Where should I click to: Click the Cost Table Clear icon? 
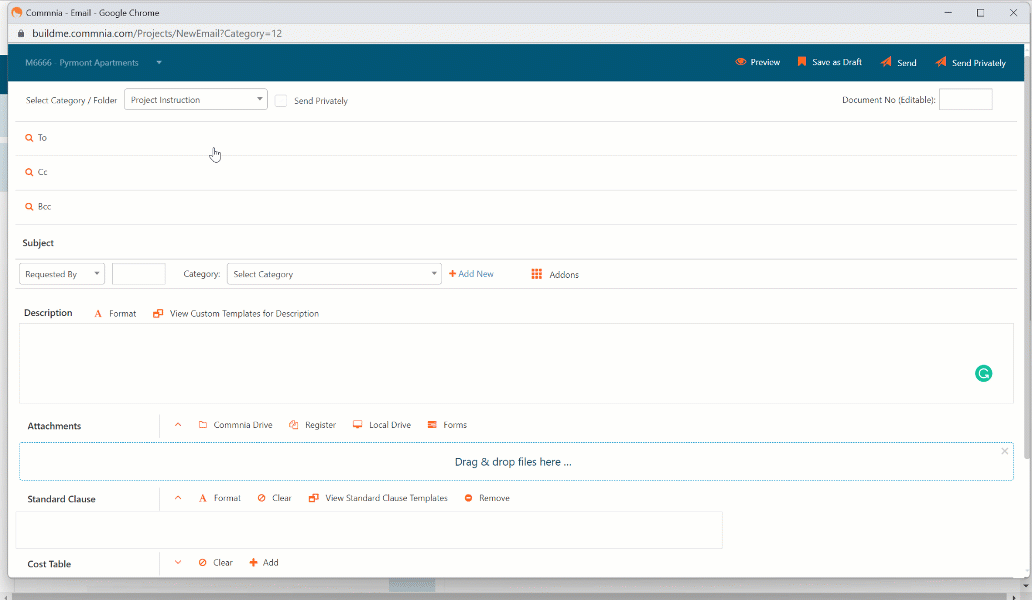coord(203,562)
